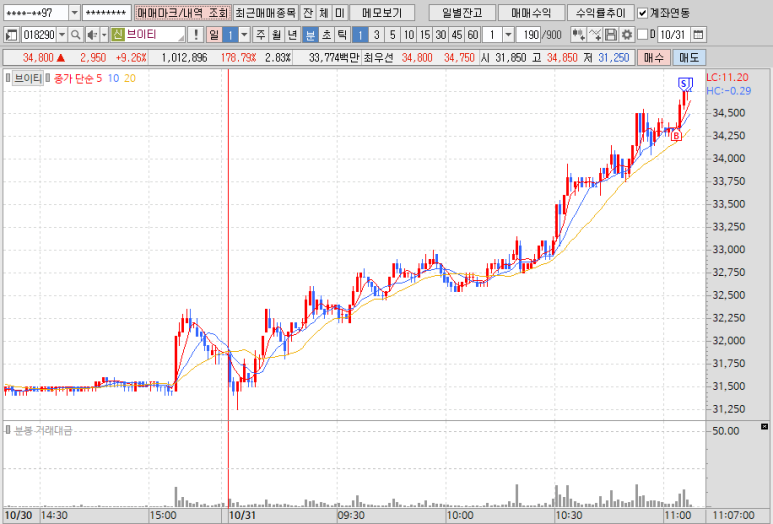Toggle the 체 execution marker button

[324, 13]
